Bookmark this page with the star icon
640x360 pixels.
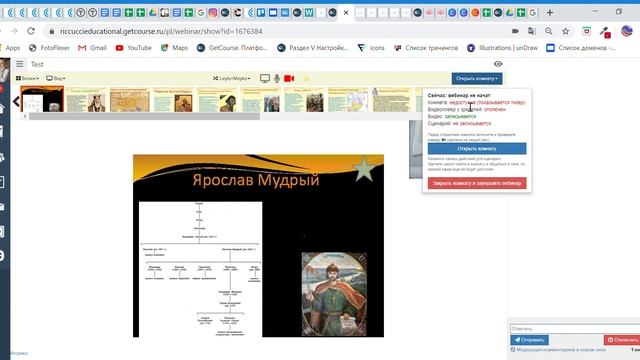point(565,31)
